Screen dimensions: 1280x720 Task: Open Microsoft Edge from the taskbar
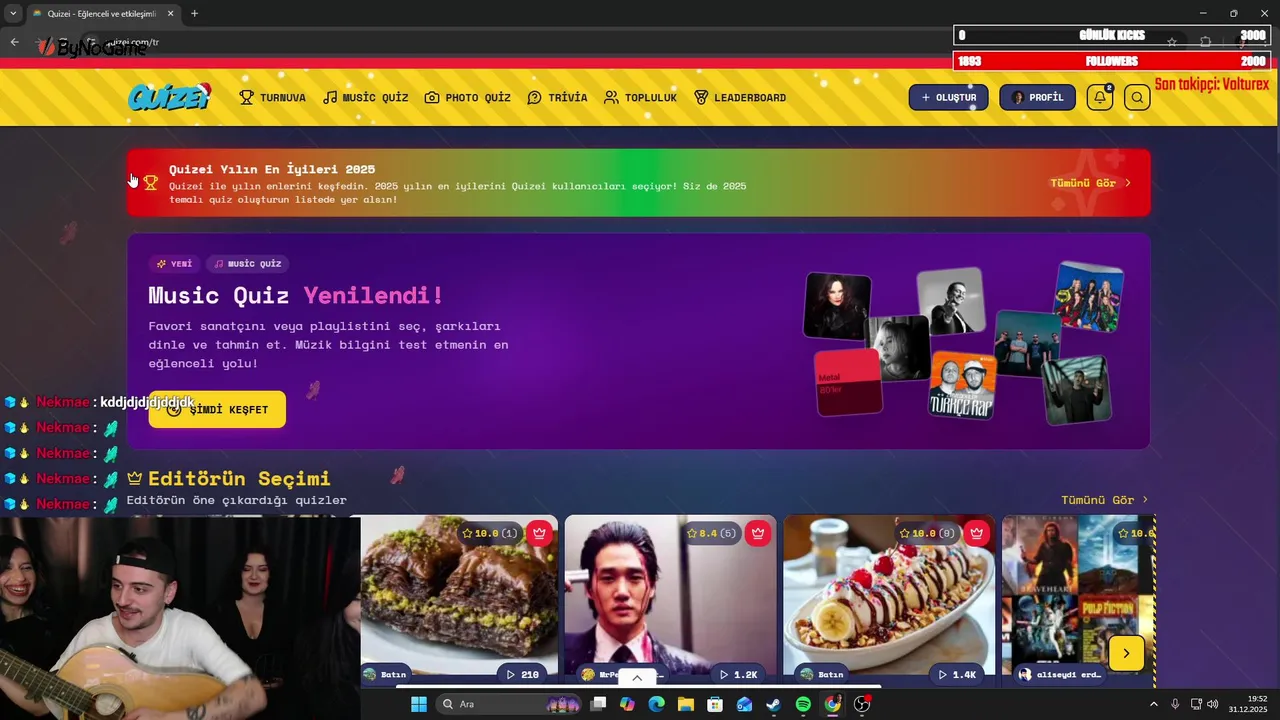656,704
